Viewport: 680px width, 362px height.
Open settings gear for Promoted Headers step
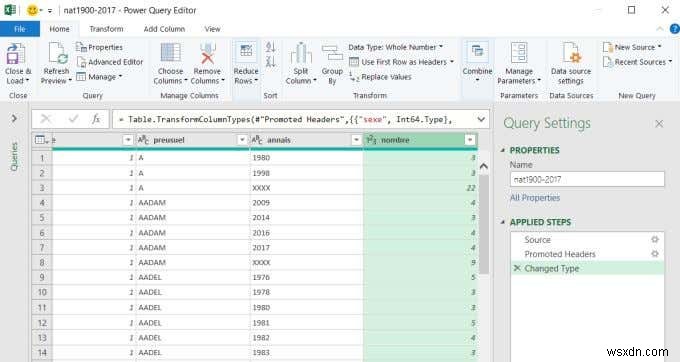coord(655,254)
